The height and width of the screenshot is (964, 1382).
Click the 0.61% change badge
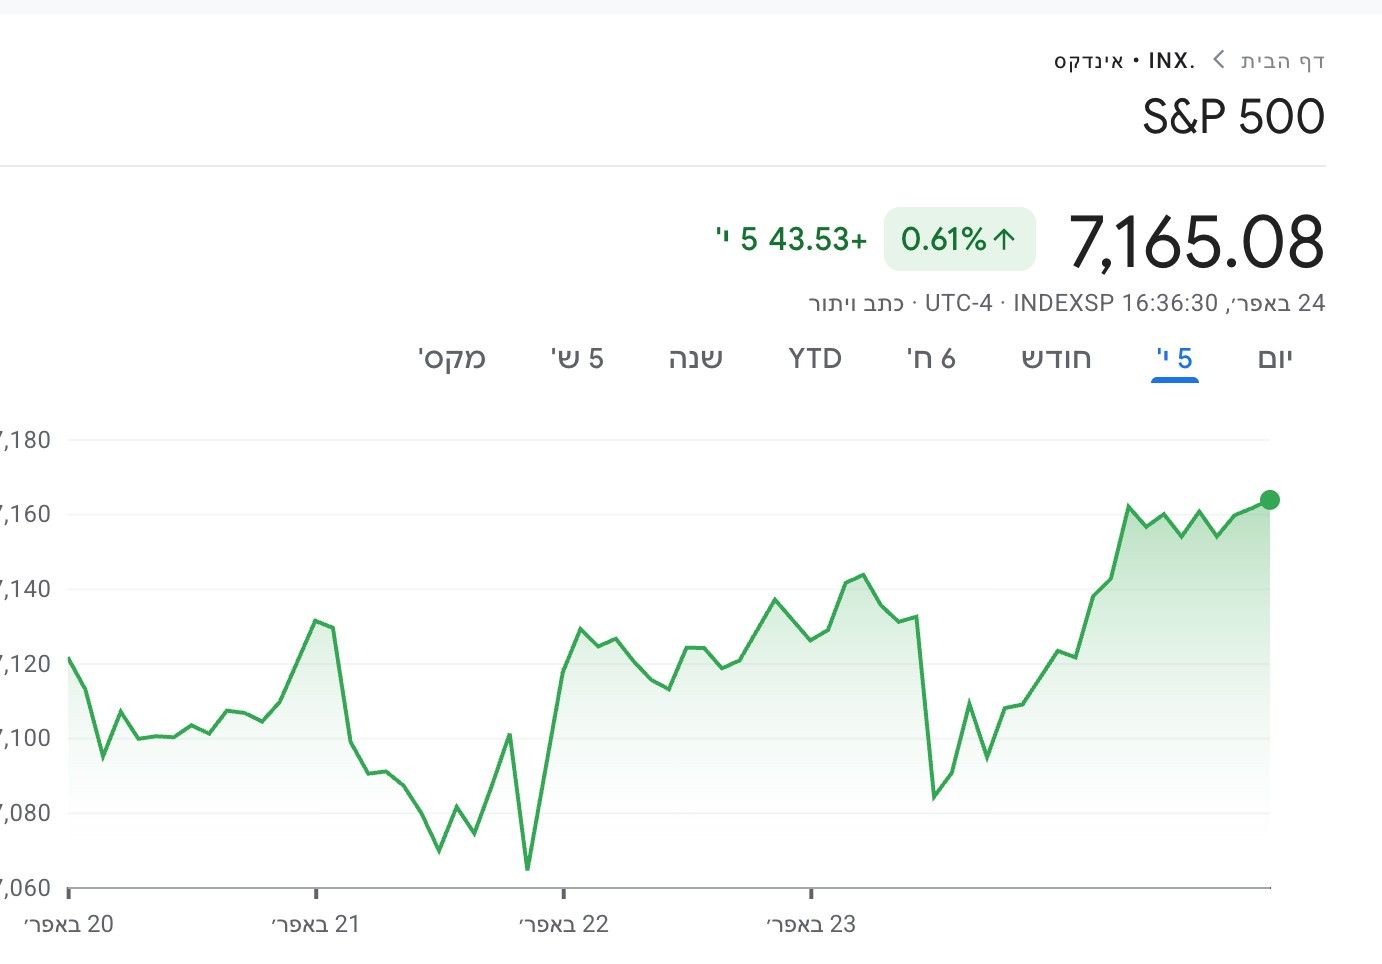[958, 239]
